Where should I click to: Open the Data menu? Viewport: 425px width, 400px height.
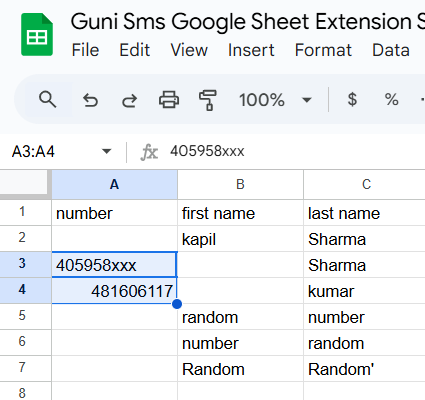pyautogui.click(x=391, y=50)
